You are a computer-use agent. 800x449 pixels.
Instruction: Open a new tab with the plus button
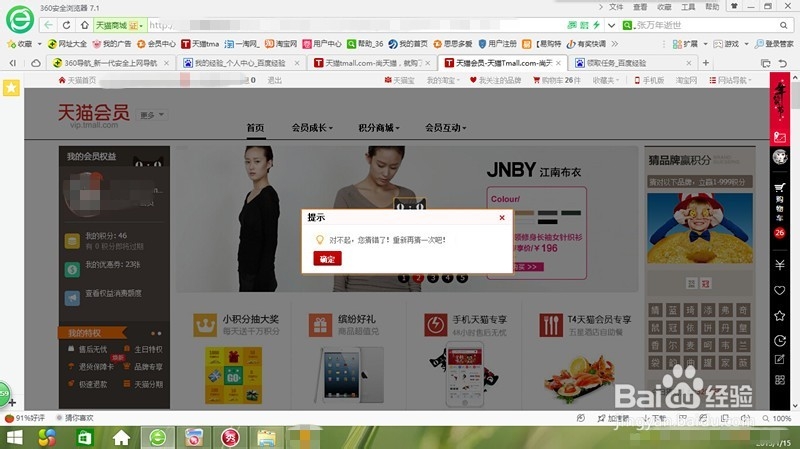tap(706, 63)
